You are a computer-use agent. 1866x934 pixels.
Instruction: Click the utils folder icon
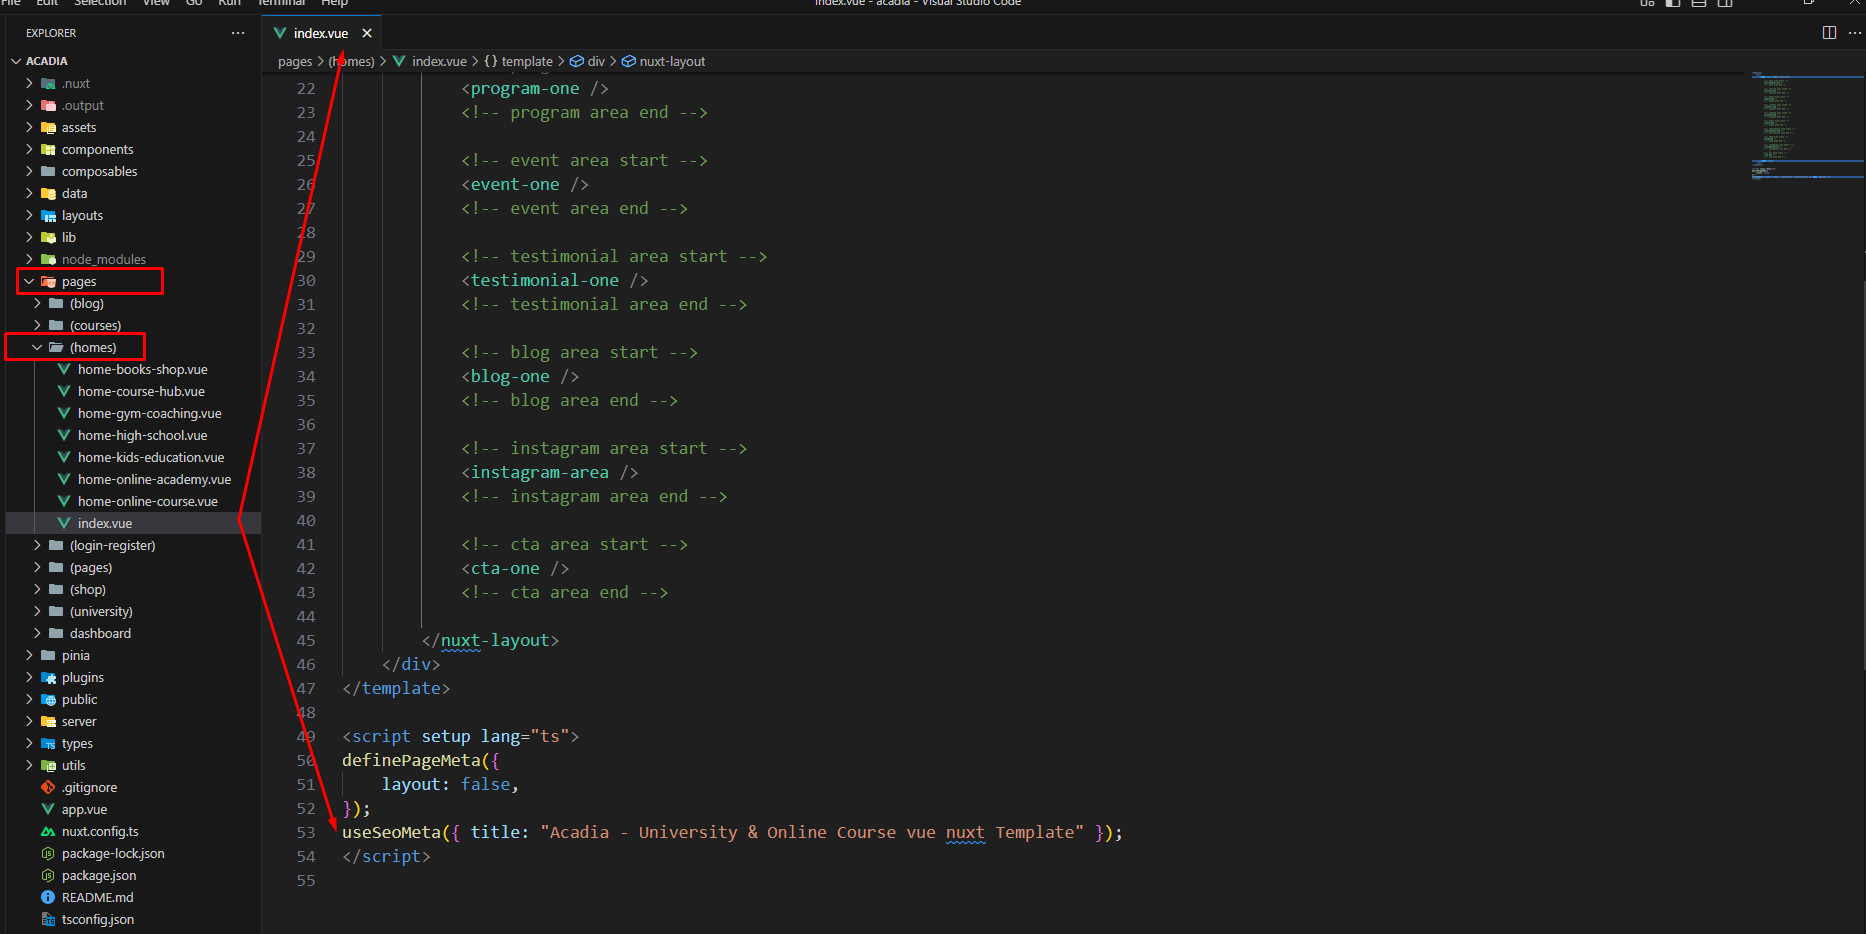[48, 765]
